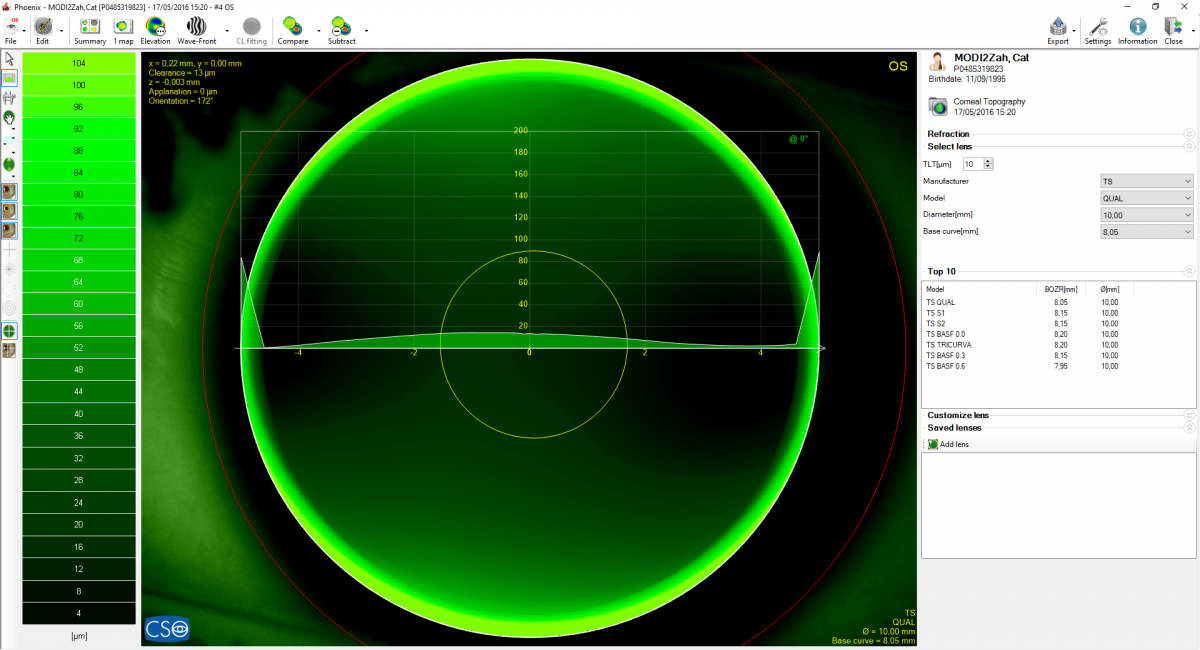Toggle the green image display button
This screenshot has width=1200, height=650.
pyautogui.click(x=10, y=78)
